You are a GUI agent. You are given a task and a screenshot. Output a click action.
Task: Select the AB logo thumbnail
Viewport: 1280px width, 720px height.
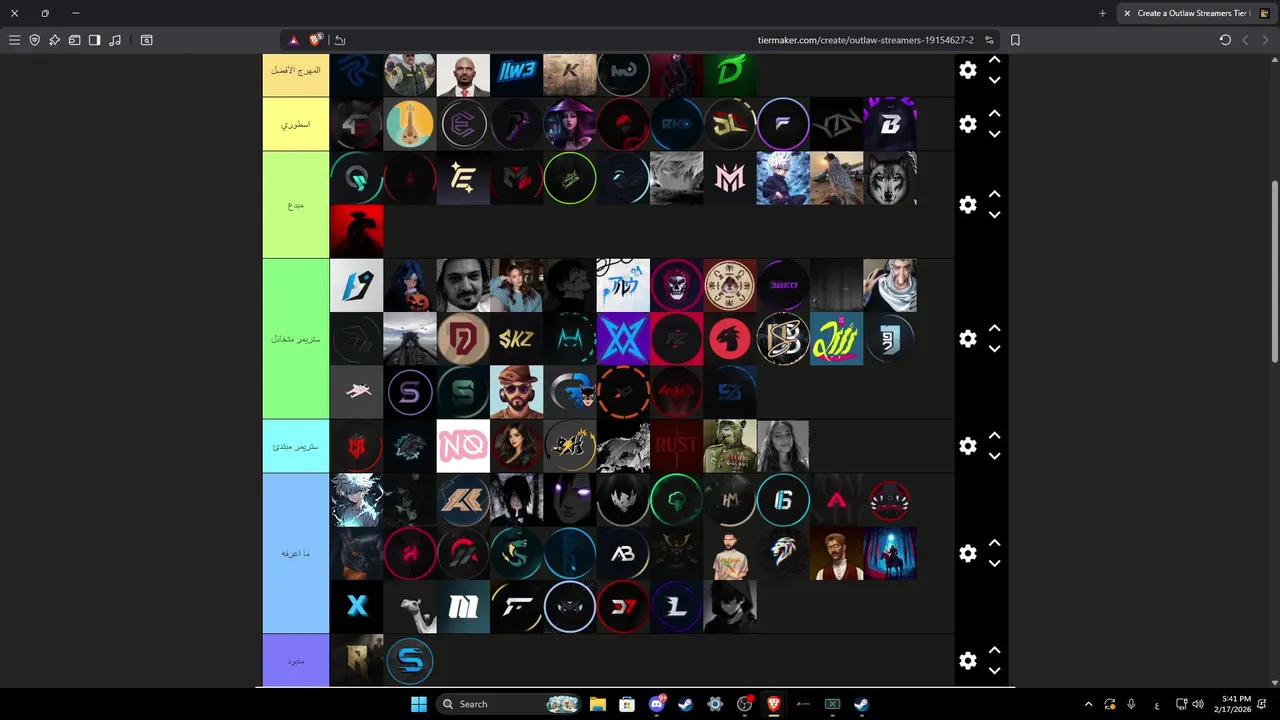click(623, 553)
